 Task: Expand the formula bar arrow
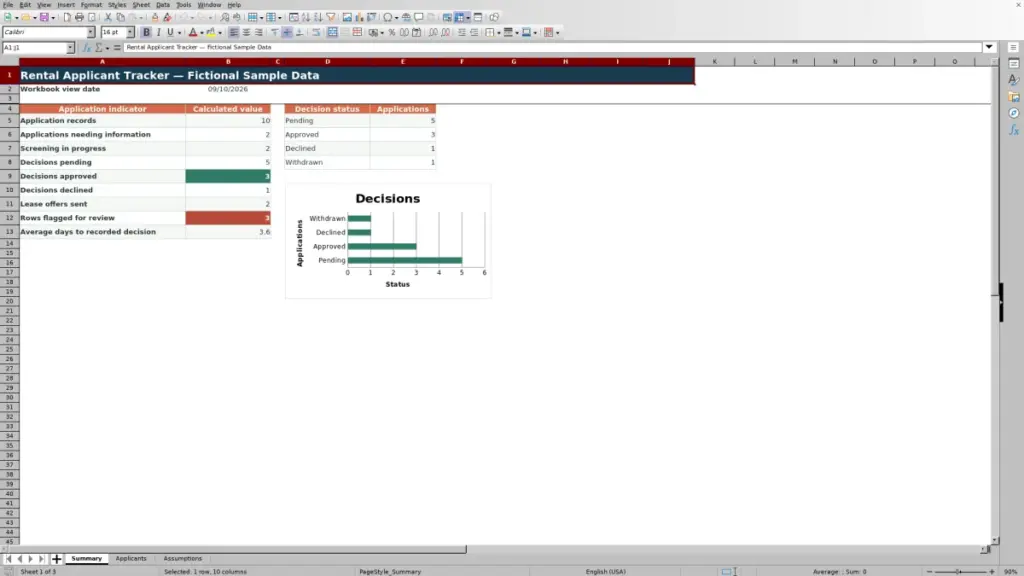click(x=989, y=47)
